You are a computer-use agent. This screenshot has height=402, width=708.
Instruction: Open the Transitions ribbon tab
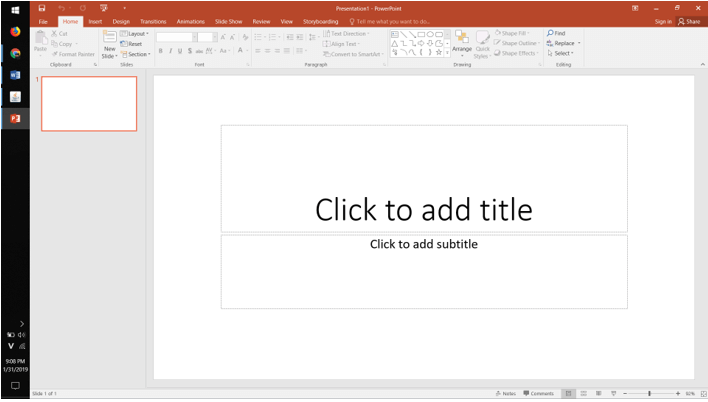[x=153, y=21]
